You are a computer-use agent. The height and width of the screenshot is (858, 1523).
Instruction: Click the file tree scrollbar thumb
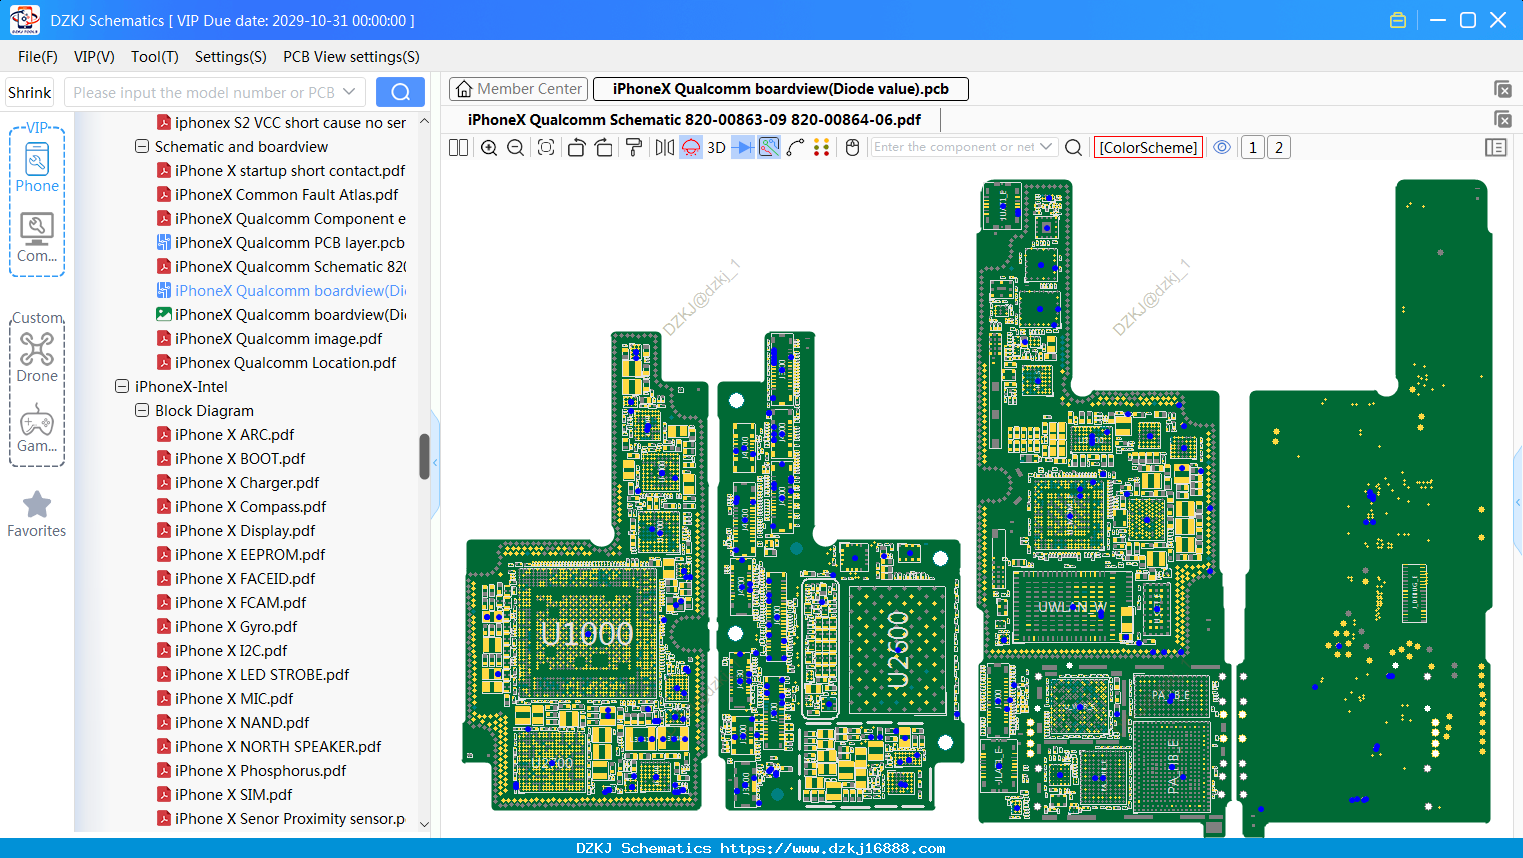point(424,456)
